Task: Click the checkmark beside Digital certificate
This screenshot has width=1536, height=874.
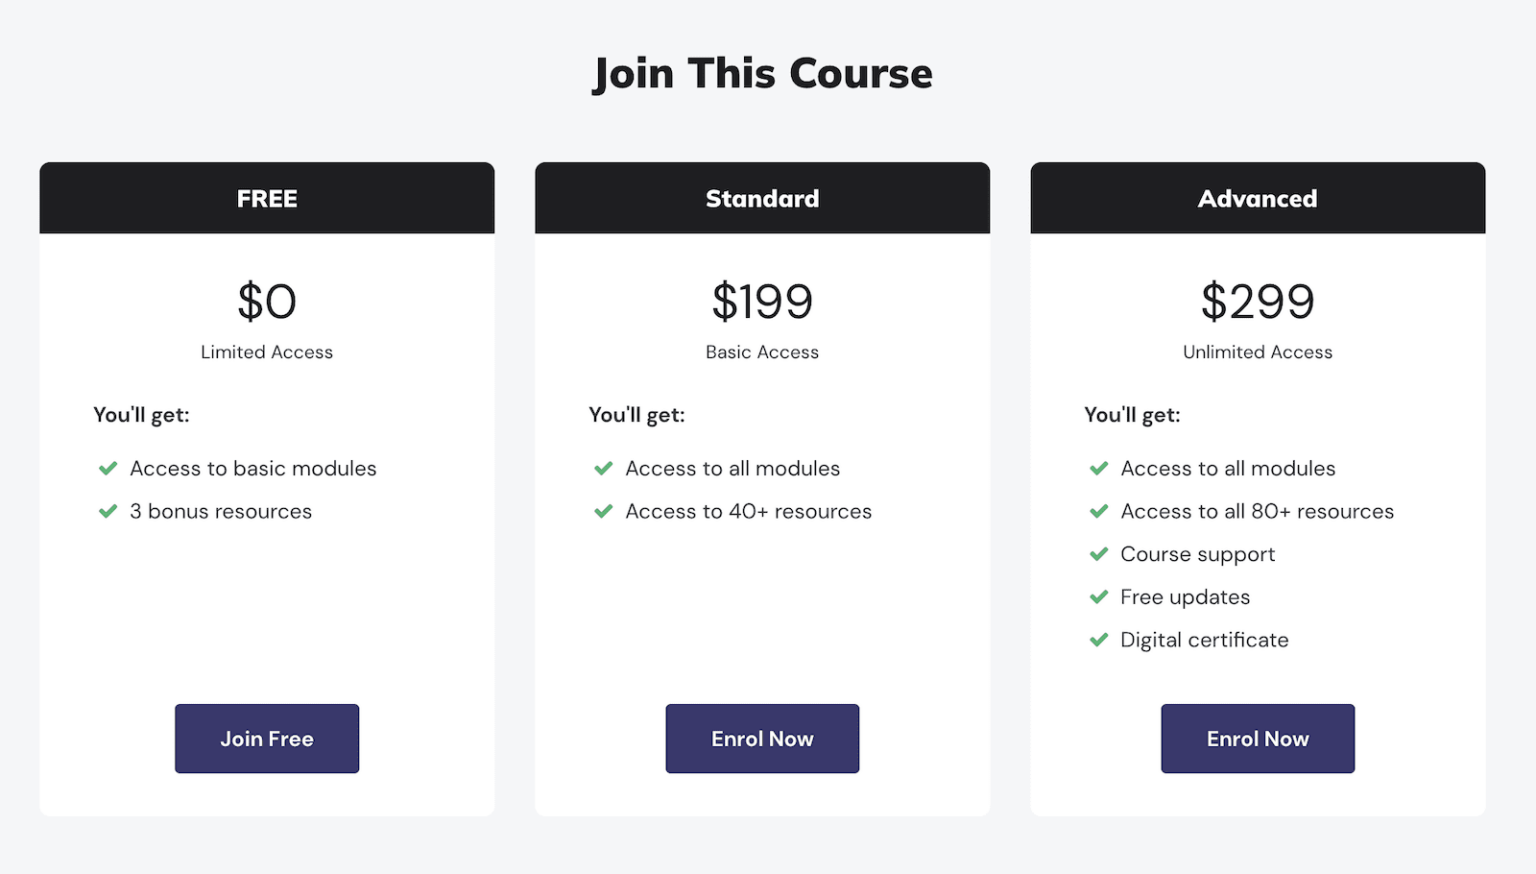Action: tap(1099, 640)
